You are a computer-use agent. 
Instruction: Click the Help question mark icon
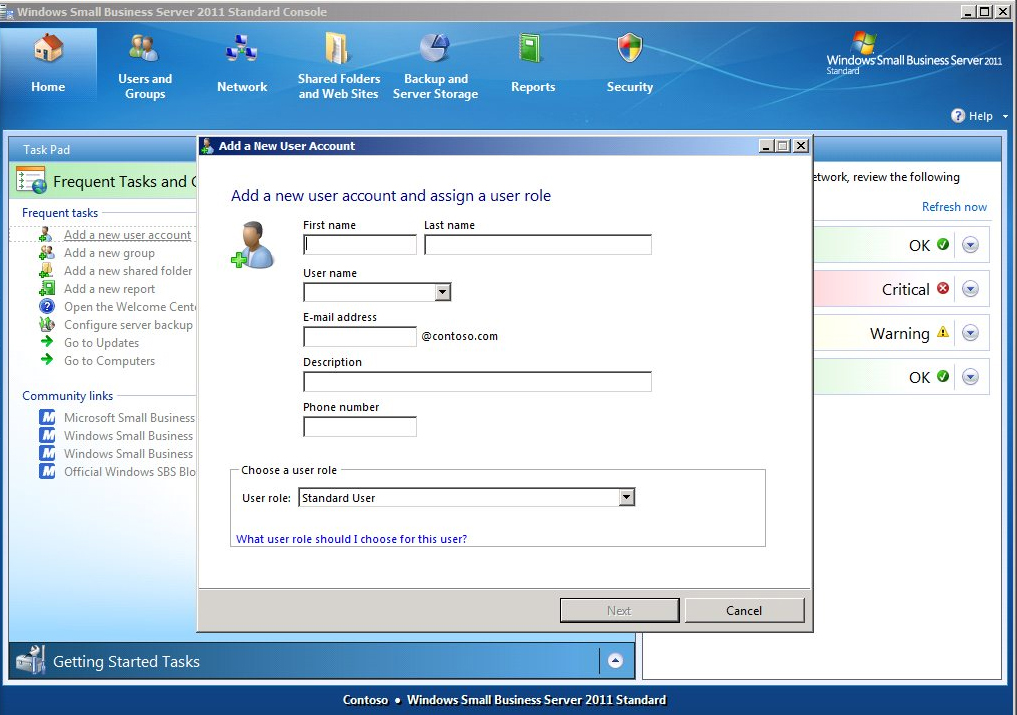tap(958, 116)
